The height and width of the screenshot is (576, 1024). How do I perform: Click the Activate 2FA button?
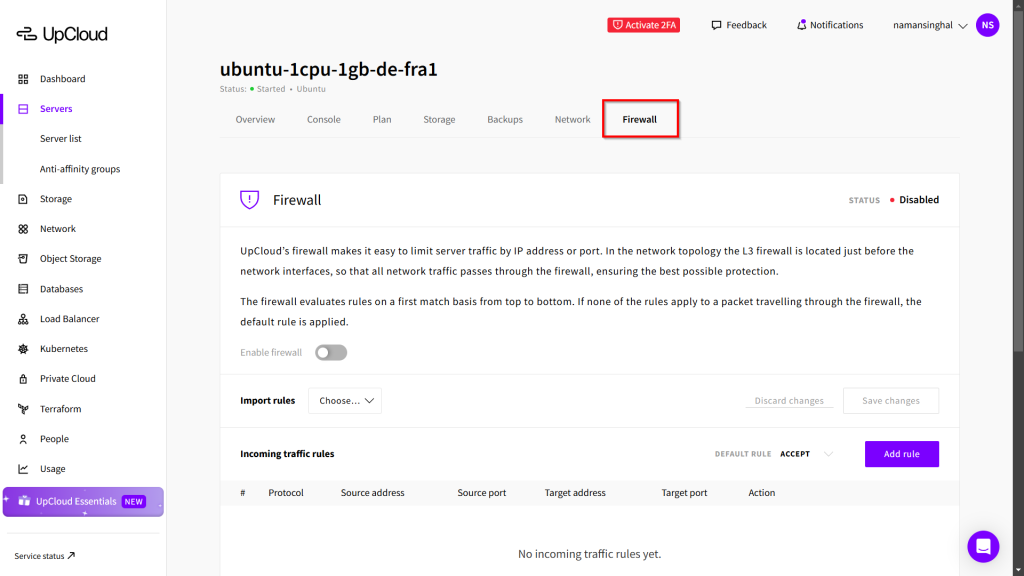click(x=643, y=25)
